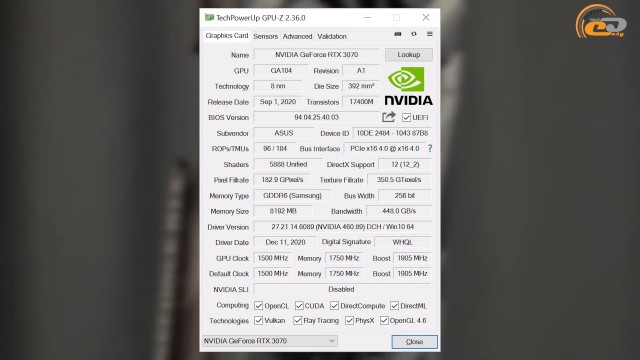
Task: Click the DirectX Support value 12 (12_2)
Action: coord(405,164)
